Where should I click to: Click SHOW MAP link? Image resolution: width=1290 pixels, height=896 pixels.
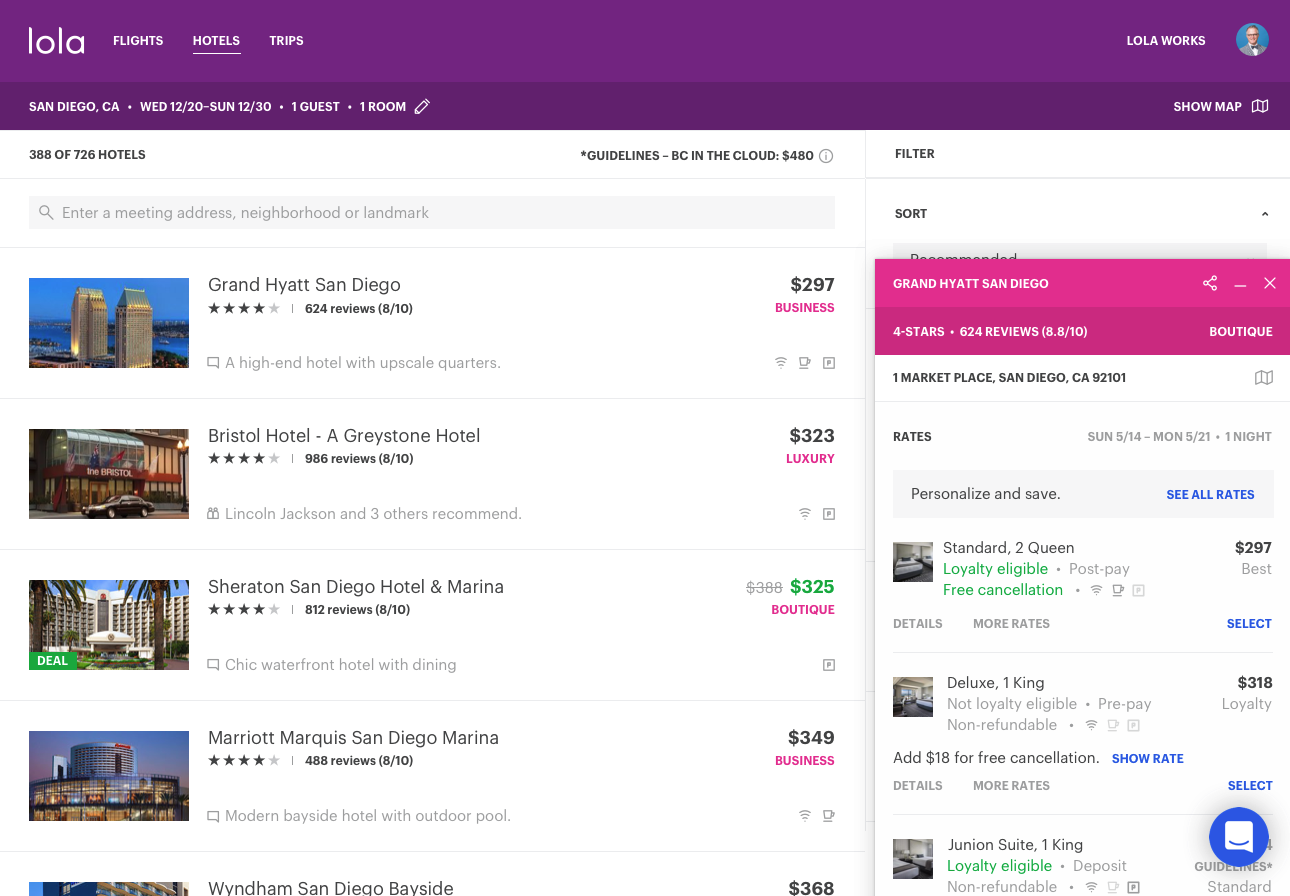pyautogui.click(x=1207, y=106)
